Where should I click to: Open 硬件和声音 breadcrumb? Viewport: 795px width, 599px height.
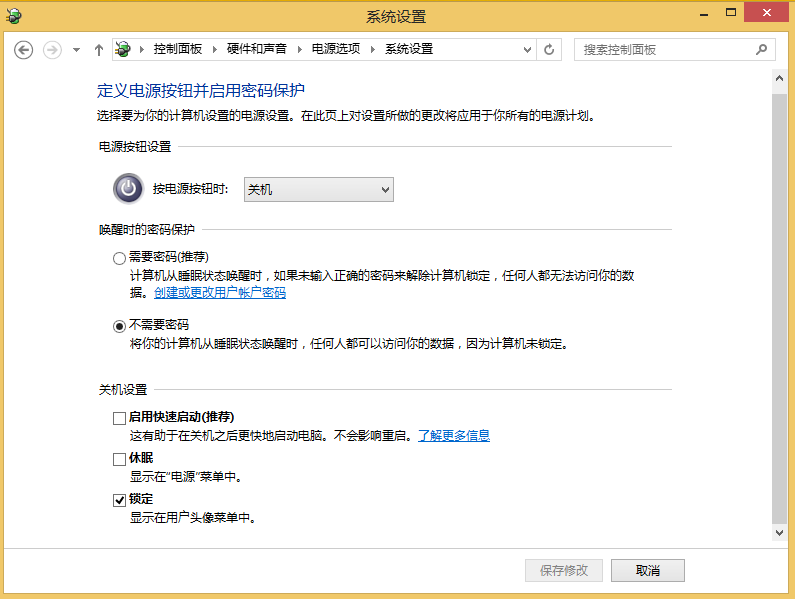pos(257,49)
